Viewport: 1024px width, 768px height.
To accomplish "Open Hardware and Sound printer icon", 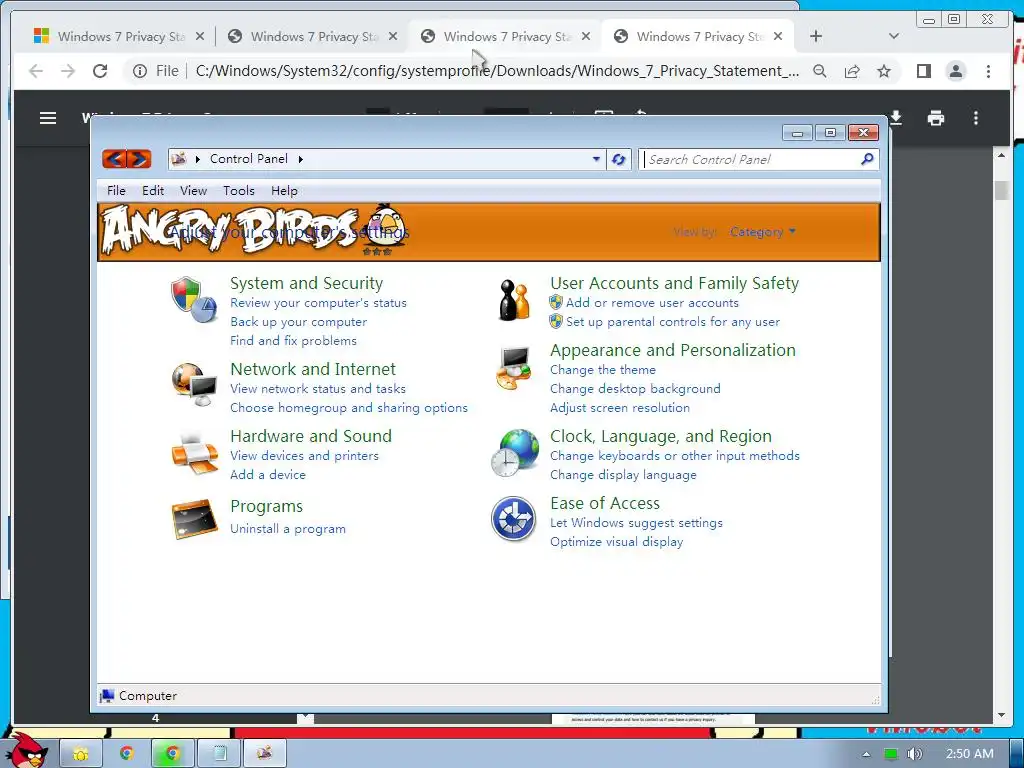I will coord(194,453).
